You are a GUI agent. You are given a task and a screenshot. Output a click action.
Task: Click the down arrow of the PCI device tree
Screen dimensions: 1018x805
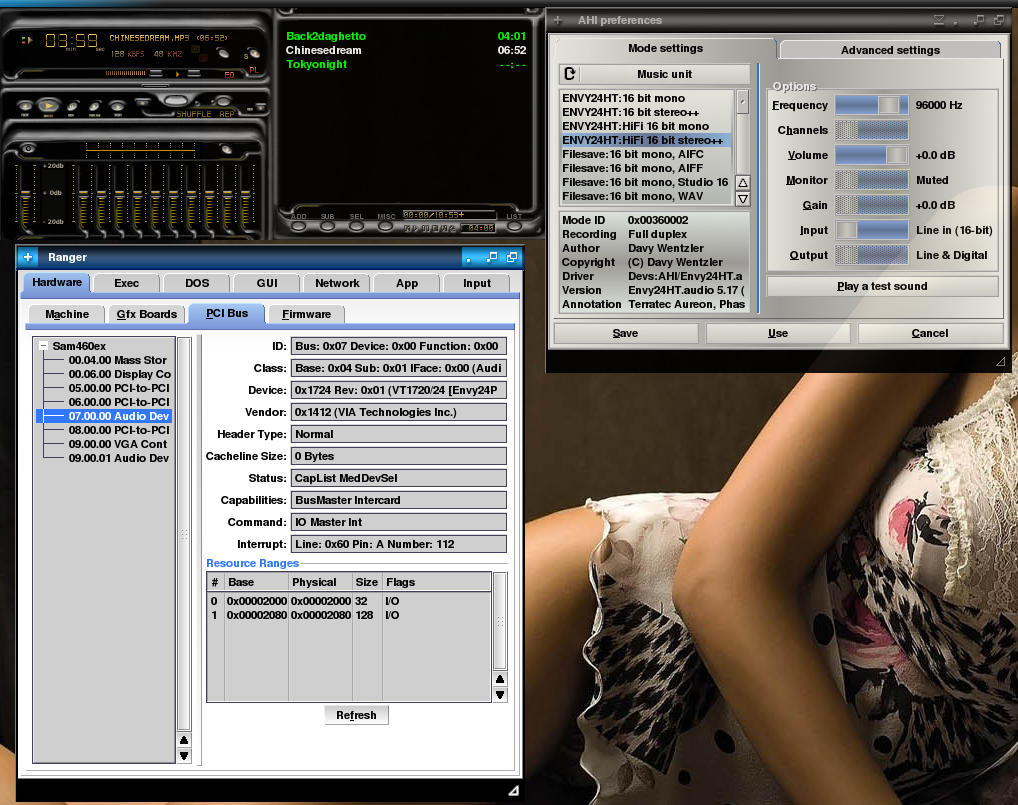[184, 756]
